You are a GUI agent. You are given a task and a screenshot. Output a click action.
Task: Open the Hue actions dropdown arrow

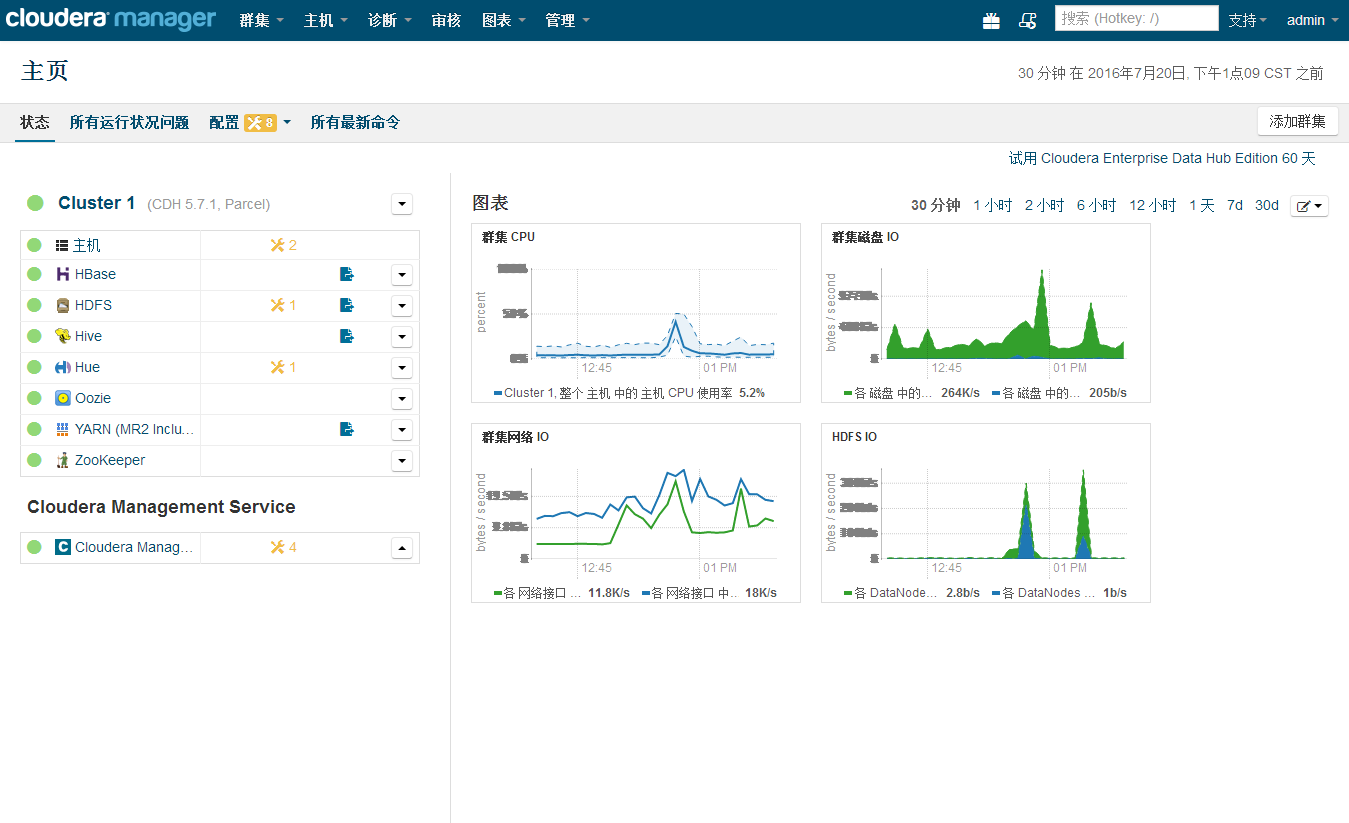point(402,367)
